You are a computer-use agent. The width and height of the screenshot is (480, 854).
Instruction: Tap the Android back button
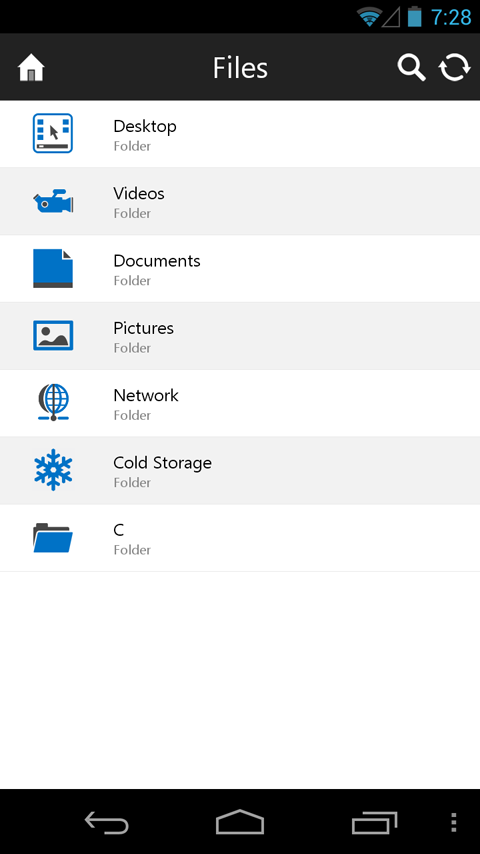(x=107, y=822)
